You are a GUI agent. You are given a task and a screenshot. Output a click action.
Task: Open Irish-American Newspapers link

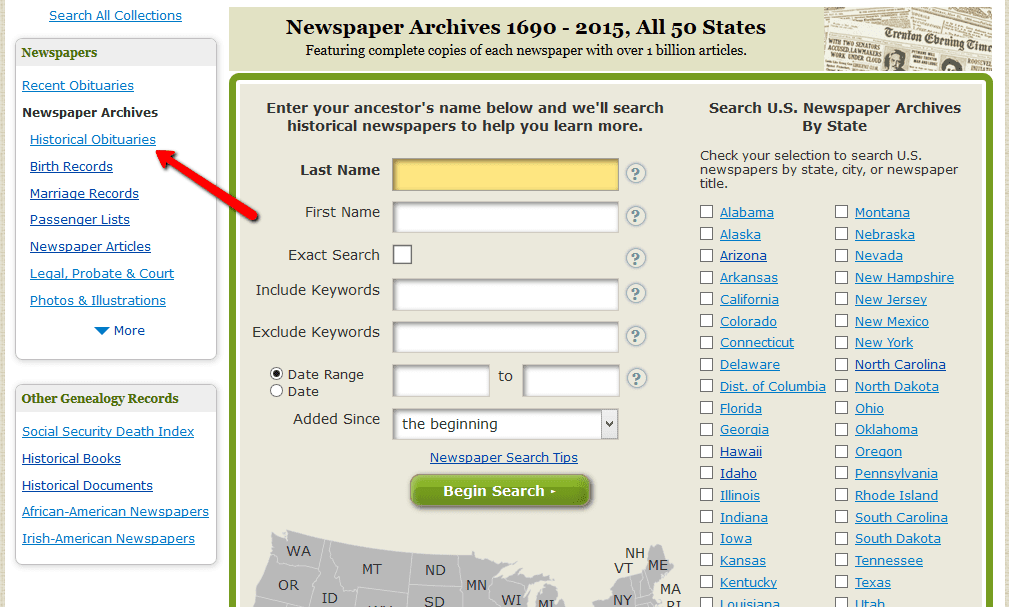click(108, 539)
